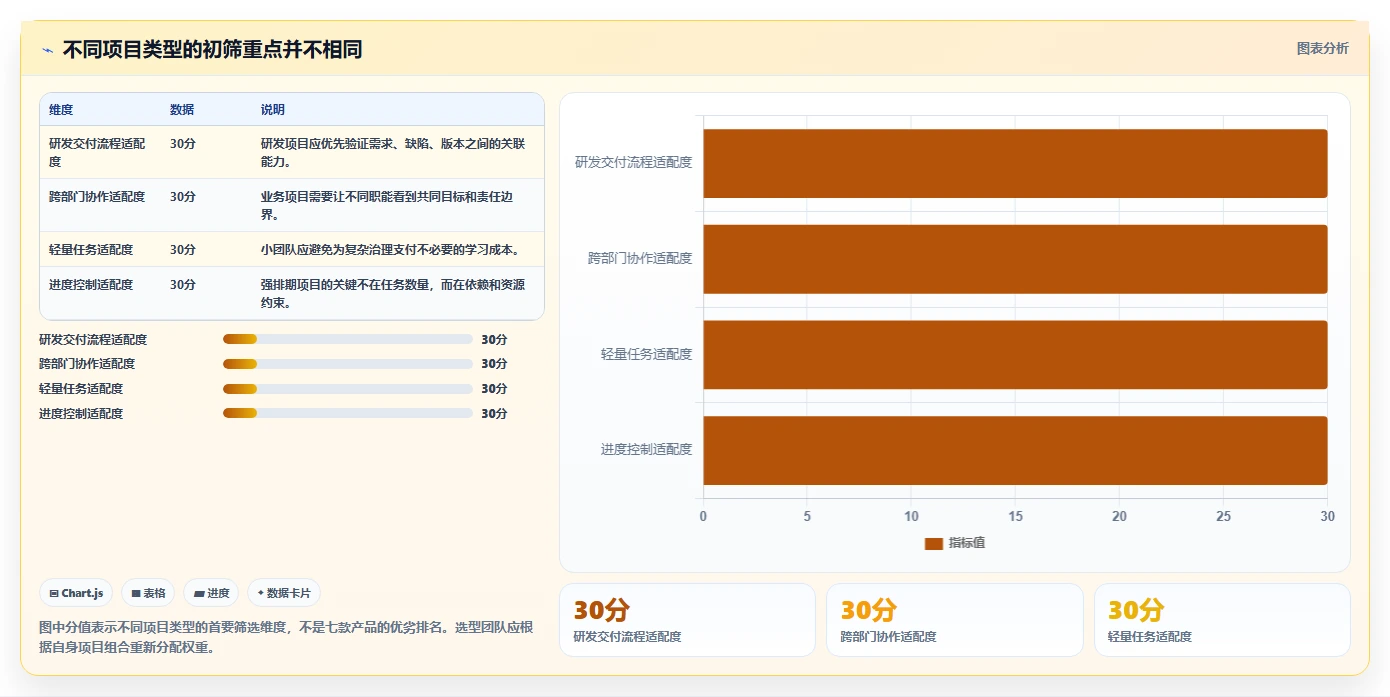Image resolution: width=1390 pixels, height=697 pixels.
Task: Click the 跨部门协作适配度 chart bar
Action: [1015, 259]
